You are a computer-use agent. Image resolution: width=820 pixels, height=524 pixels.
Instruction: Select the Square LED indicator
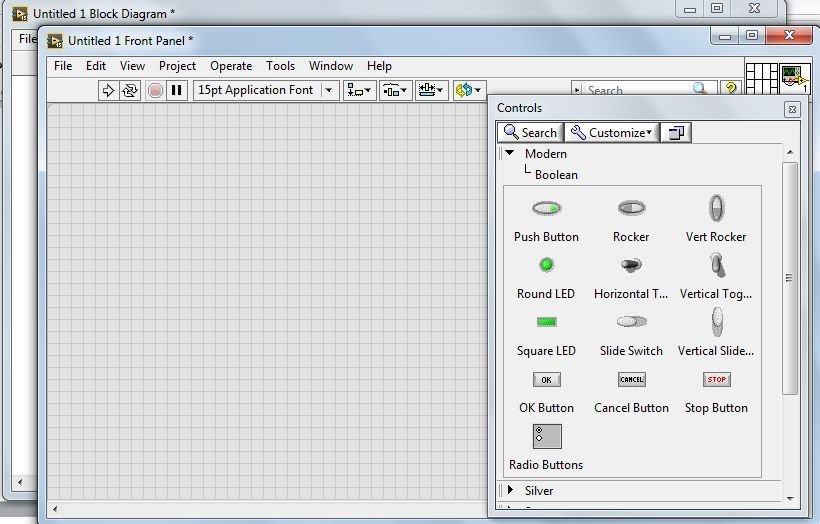546,335
